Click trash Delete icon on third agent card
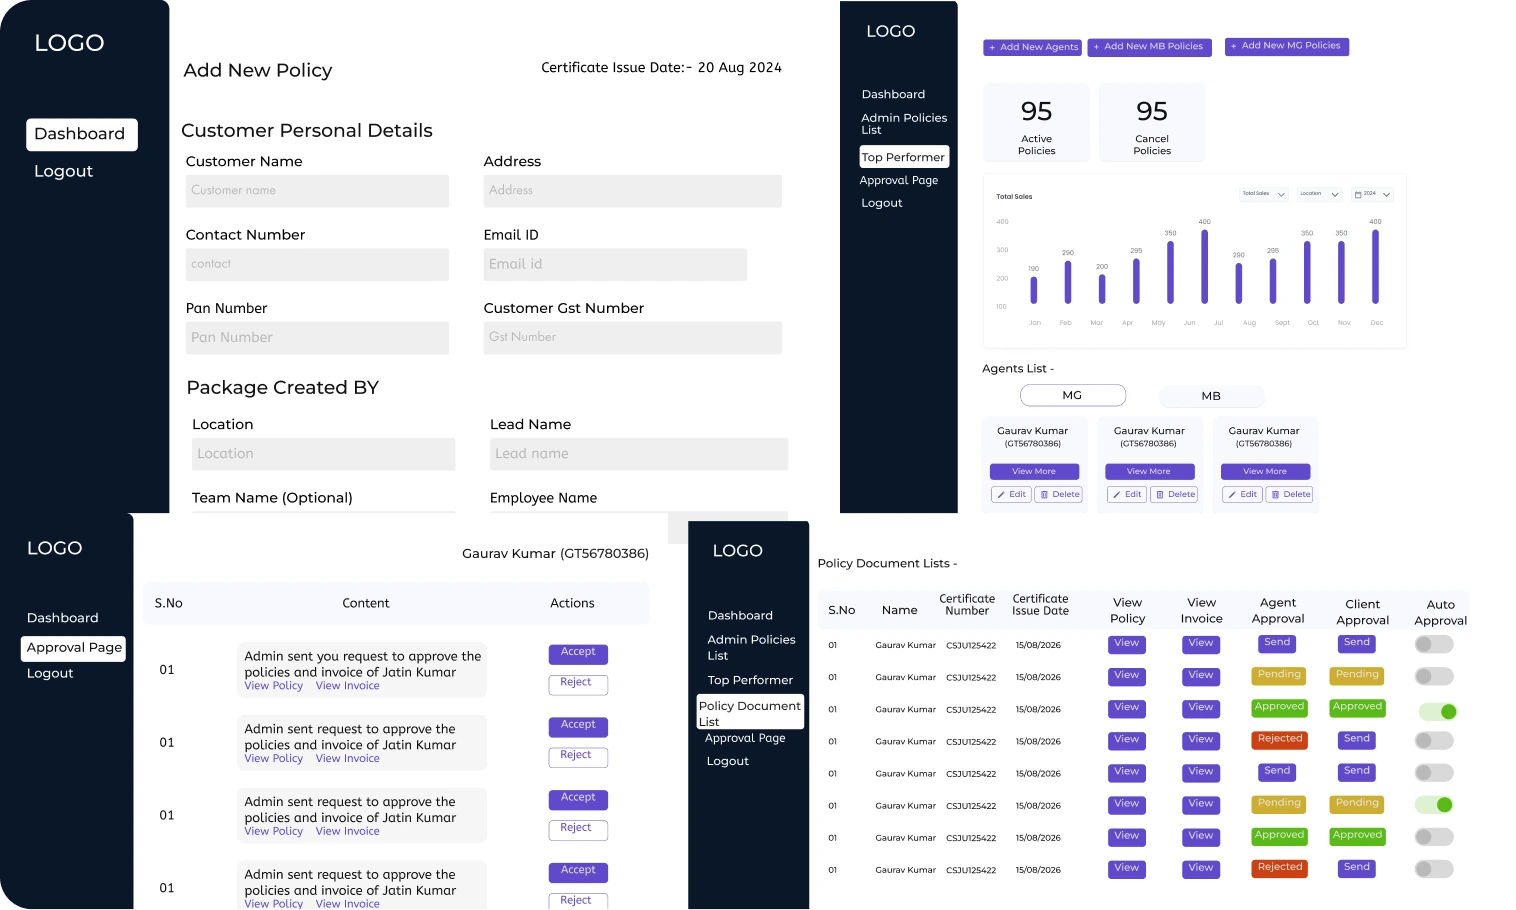 [1275, 495]
